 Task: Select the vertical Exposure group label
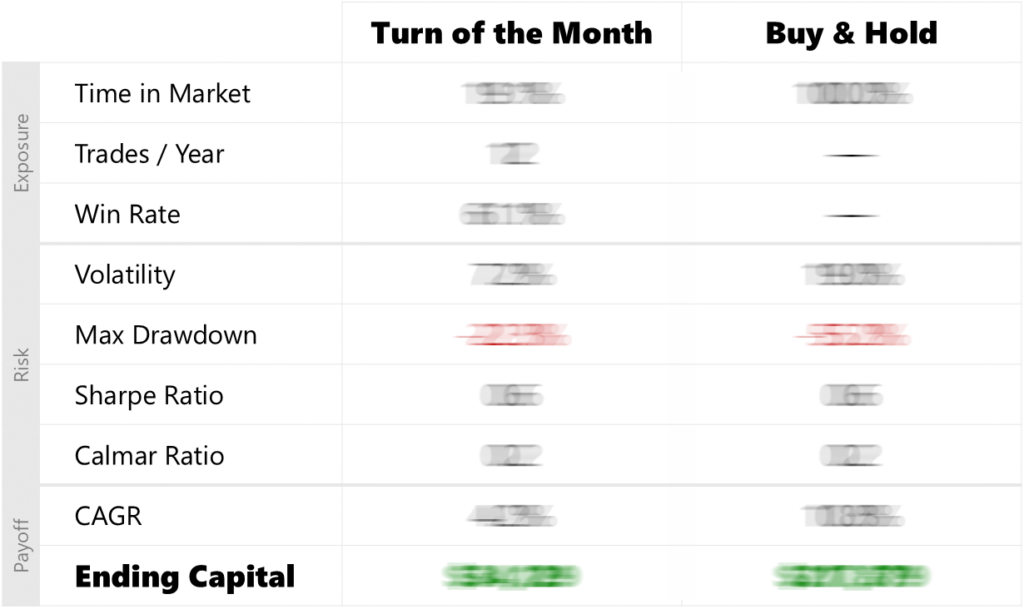click(22, 153)
